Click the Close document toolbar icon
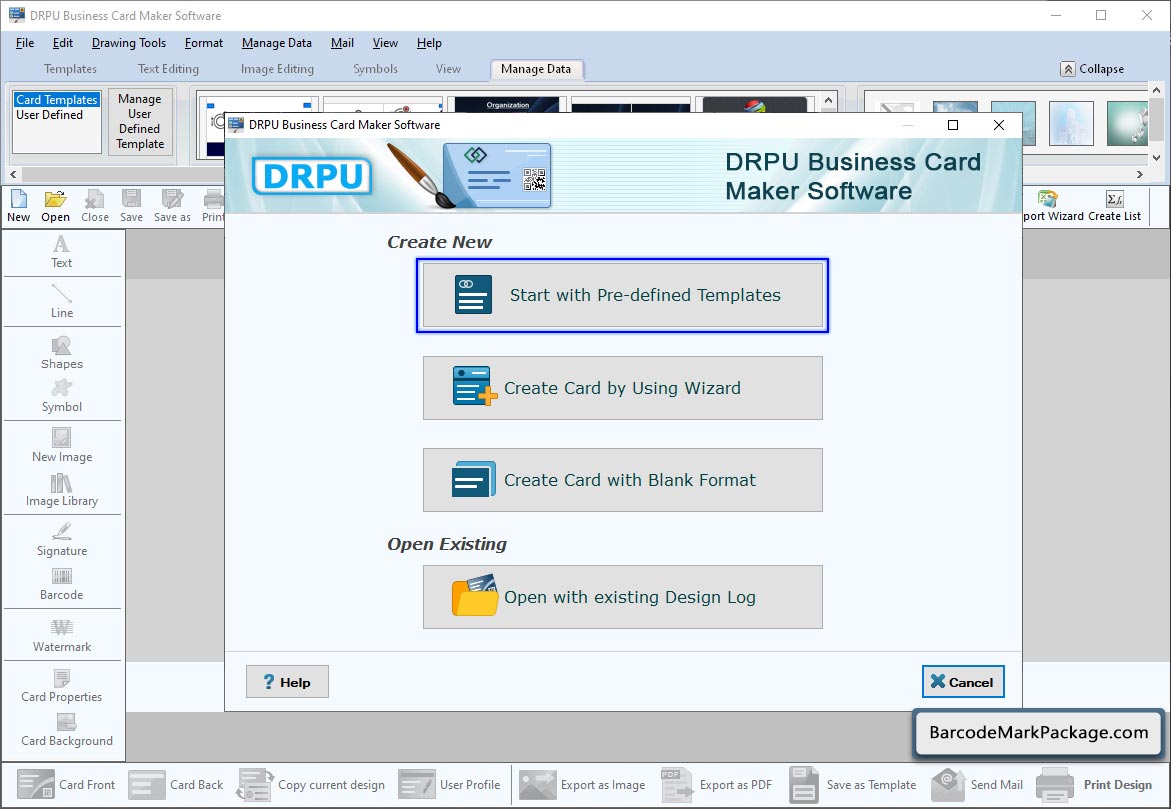Viewport: 1171px width, 809px height. click(95, 205)
